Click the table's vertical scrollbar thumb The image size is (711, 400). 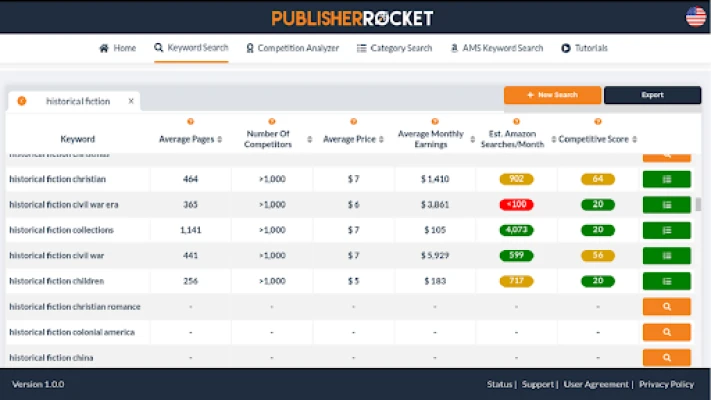pos(698,204)
